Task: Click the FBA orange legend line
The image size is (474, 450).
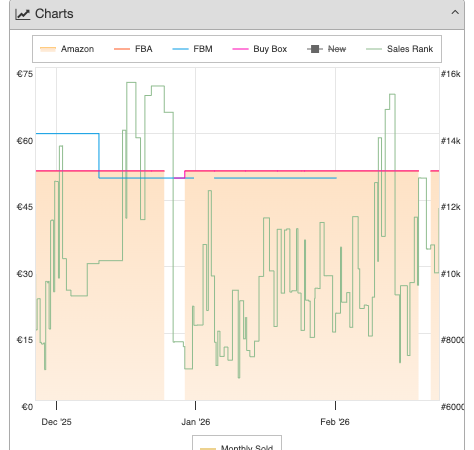Action: point(122,49)
